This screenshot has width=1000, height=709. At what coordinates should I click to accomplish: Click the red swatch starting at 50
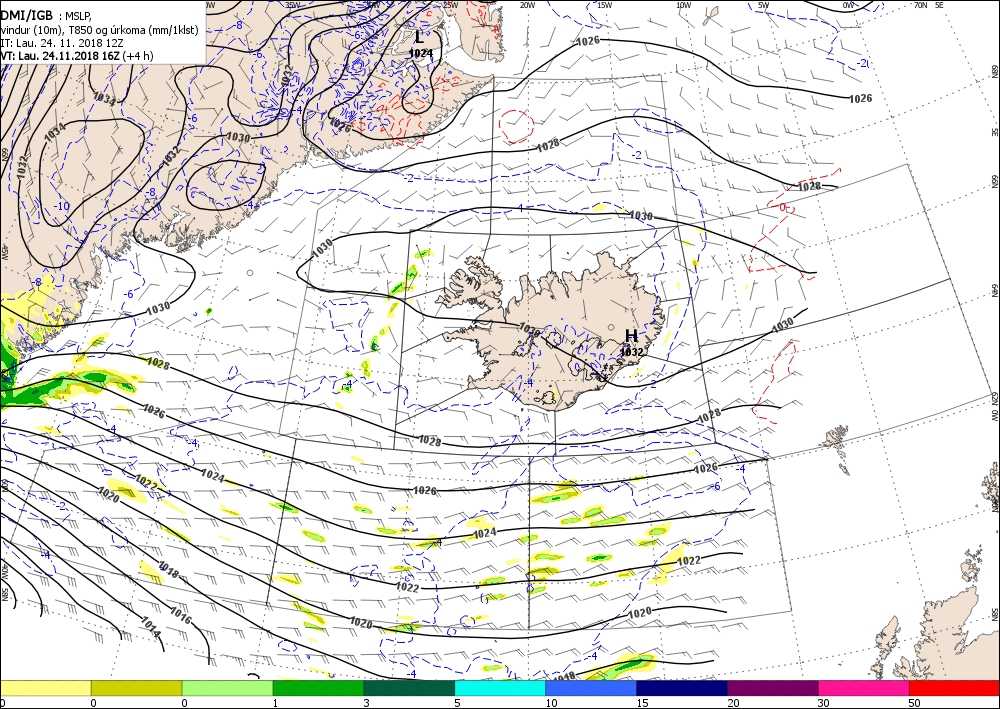(x=954, y=688)
